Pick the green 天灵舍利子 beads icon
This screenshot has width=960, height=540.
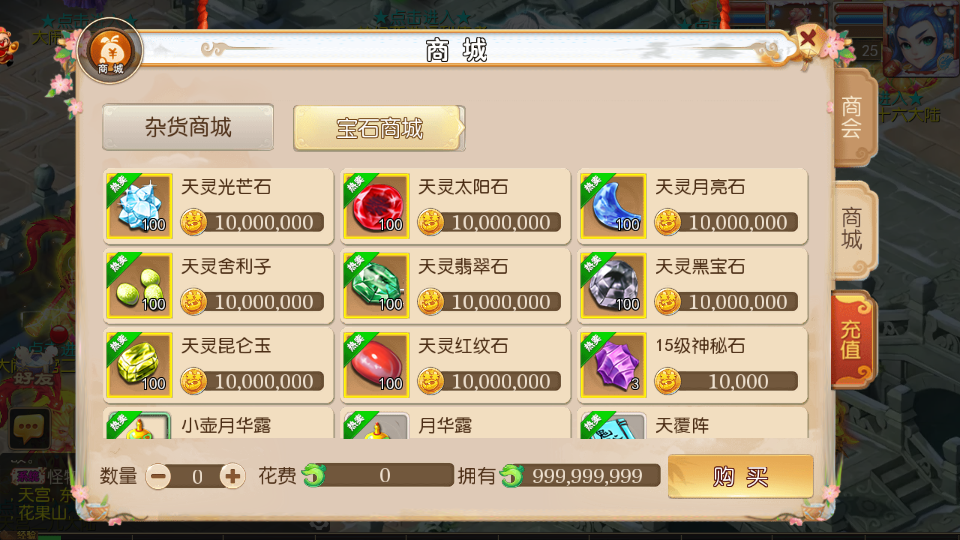pyautogui.click(x=139, y=285)
